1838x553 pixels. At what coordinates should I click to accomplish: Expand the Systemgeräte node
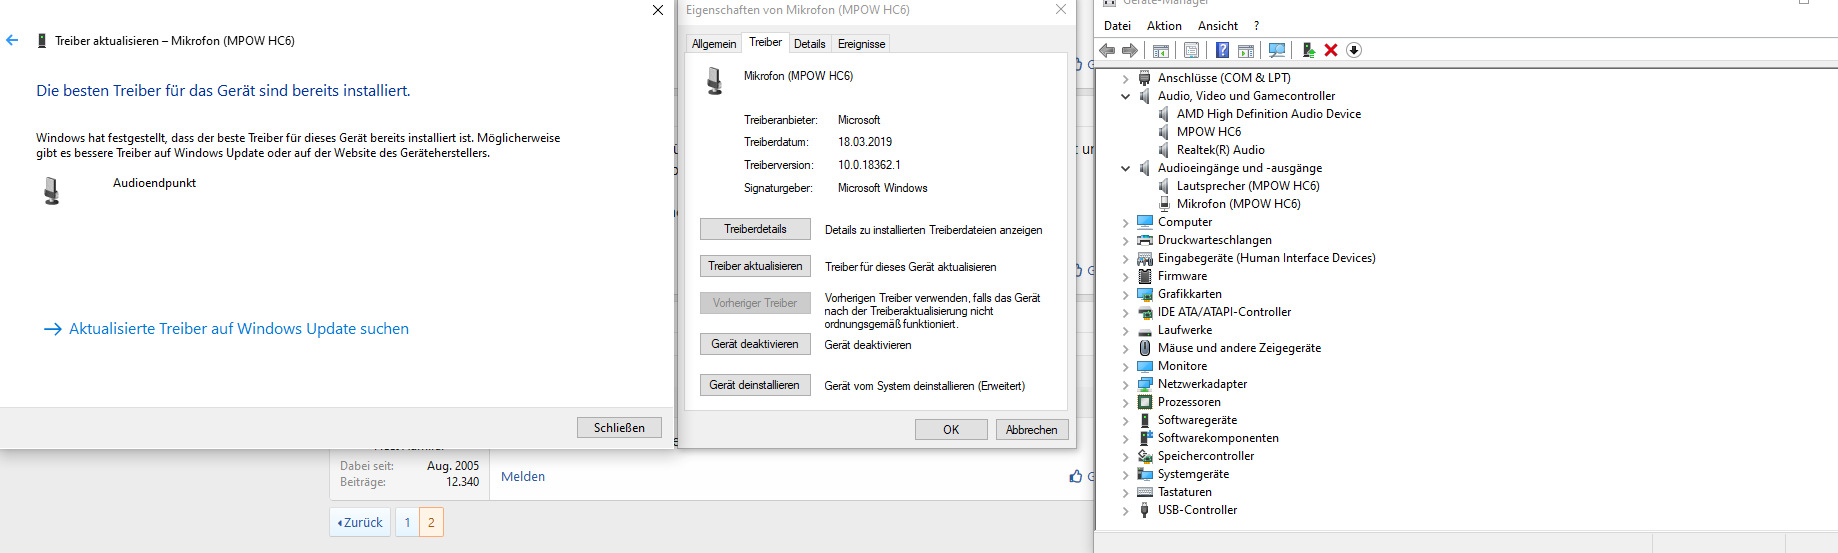[x=1125, y=474]
